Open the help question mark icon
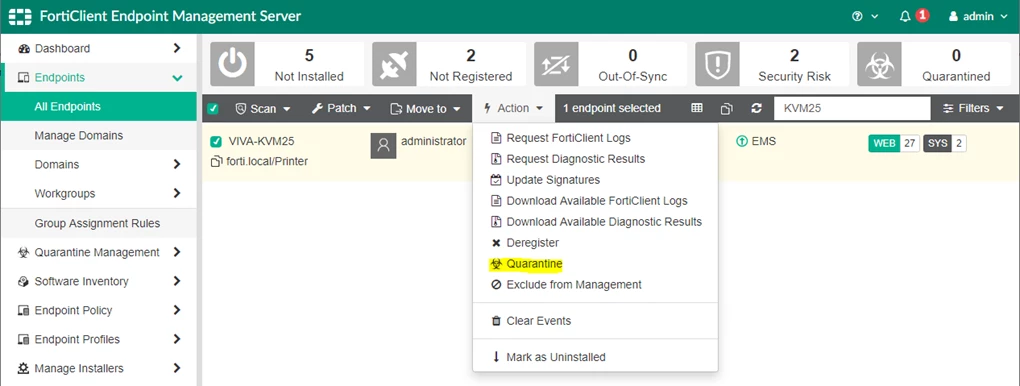The image size is (1020, 386). (x=857, y=16)
